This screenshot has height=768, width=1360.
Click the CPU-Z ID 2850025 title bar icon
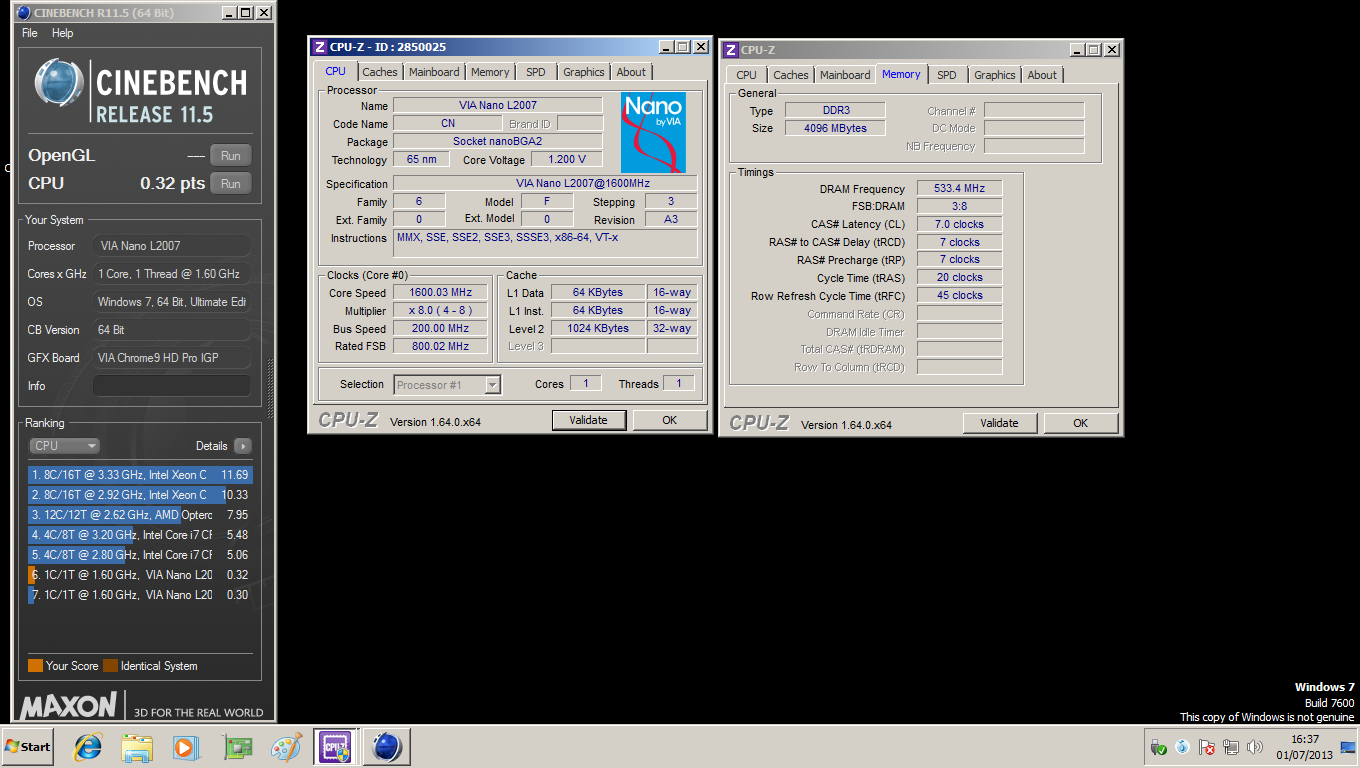pos(319,46)
